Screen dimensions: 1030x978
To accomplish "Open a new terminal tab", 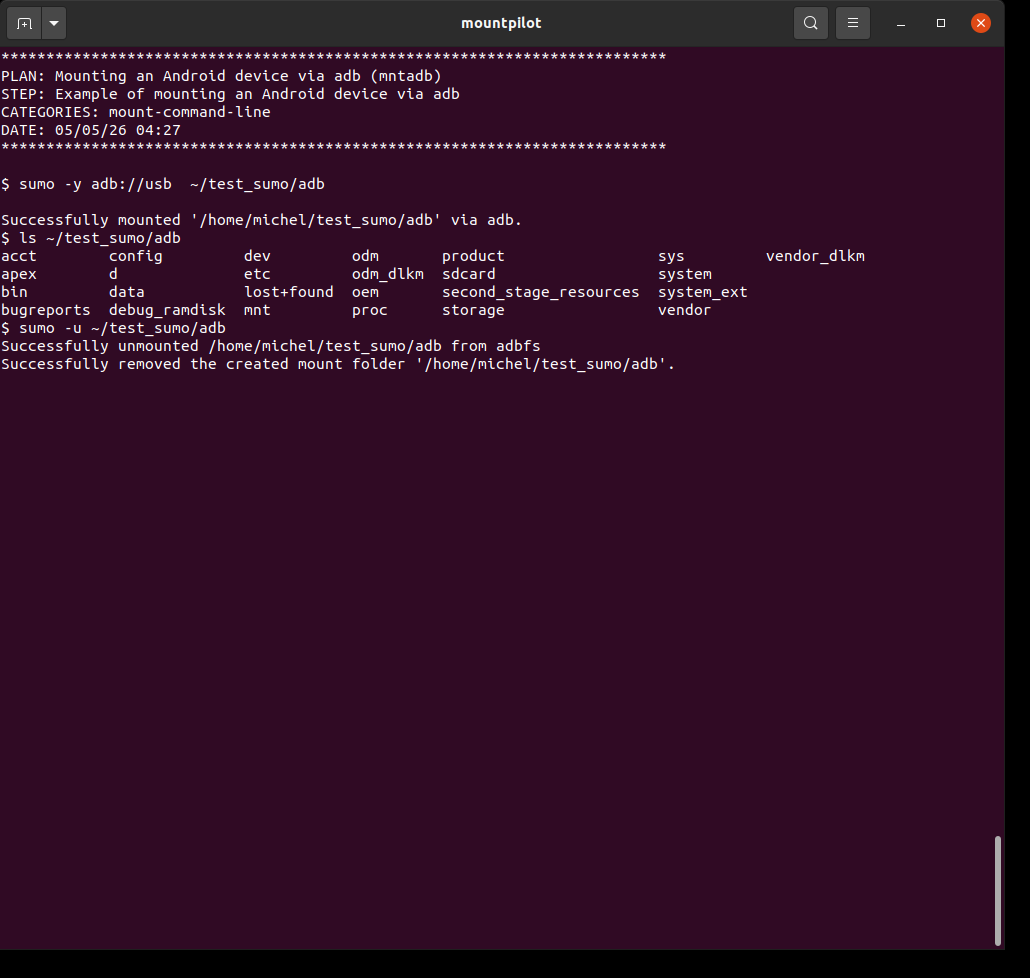I will [x=24, y=24].
